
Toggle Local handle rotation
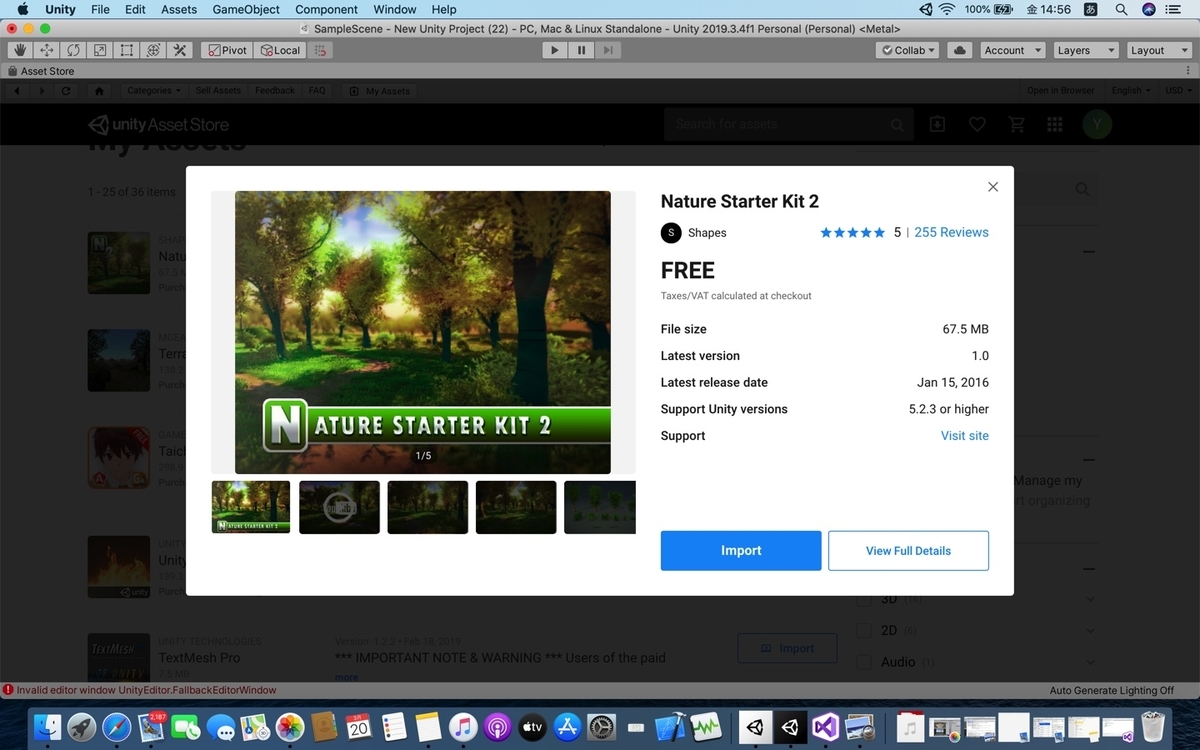coord(279,50)
